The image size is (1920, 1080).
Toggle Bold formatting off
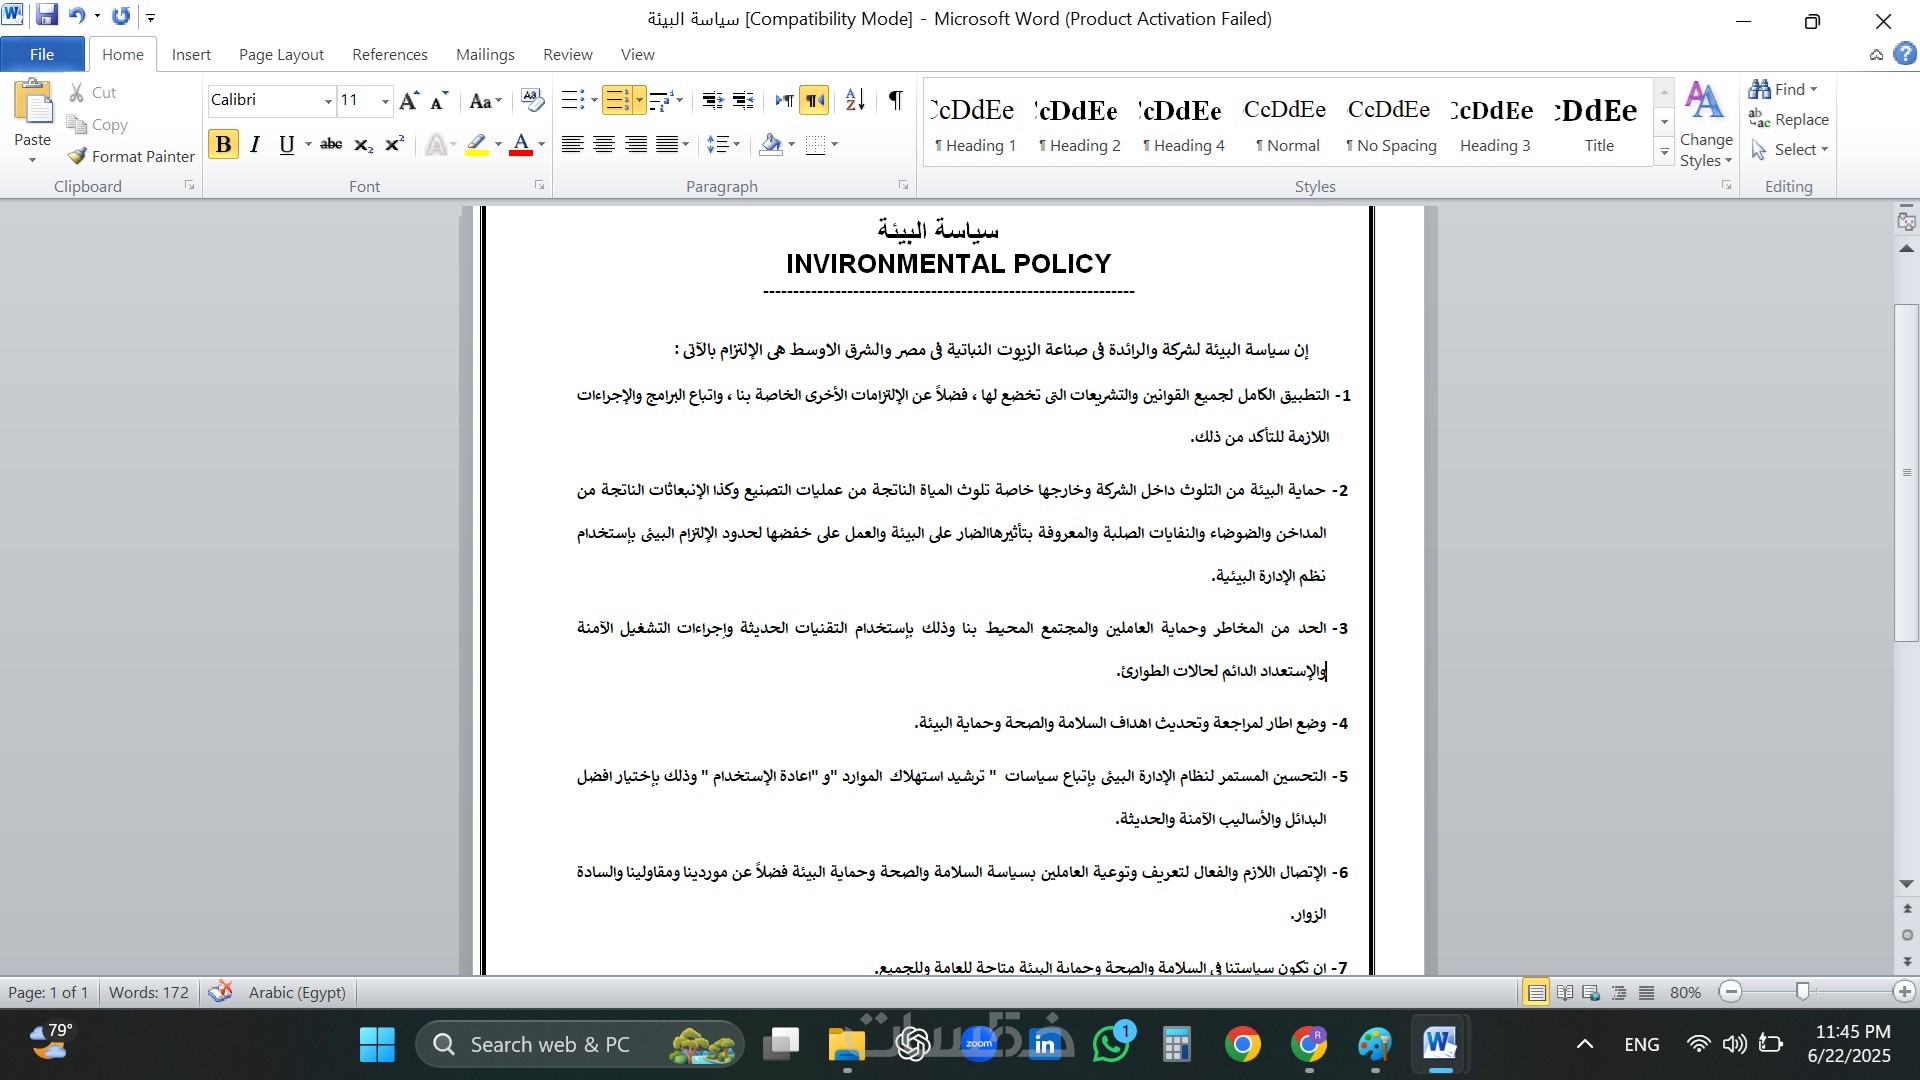[x=223, y=145]
